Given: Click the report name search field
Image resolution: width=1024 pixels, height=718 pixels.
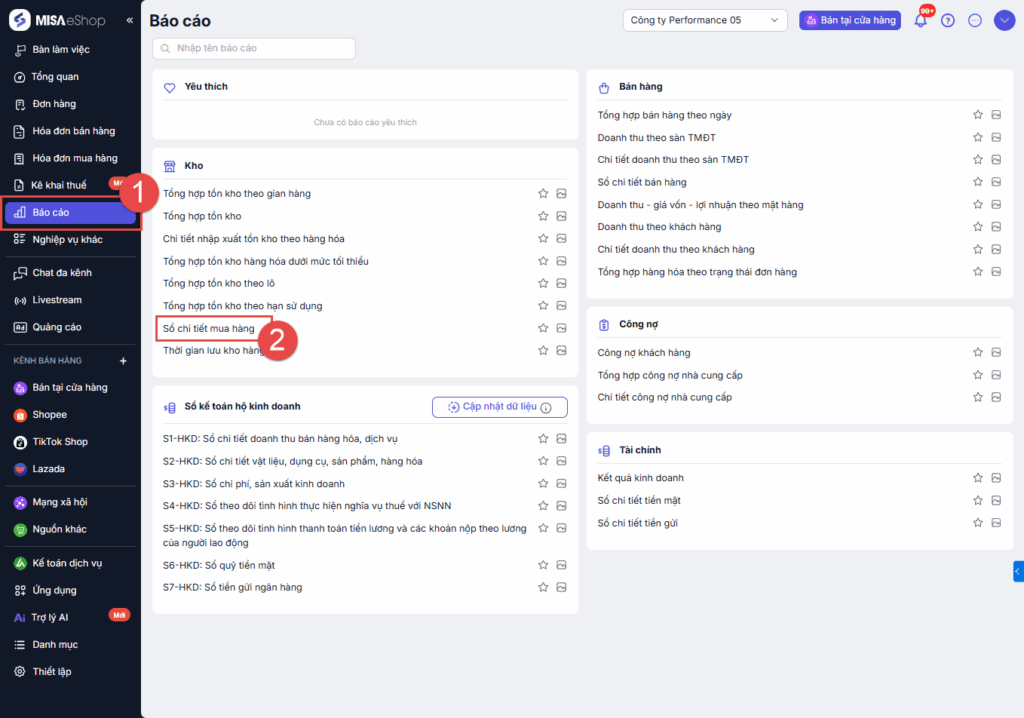Looking at the screenshot, I should pos(254,48).
